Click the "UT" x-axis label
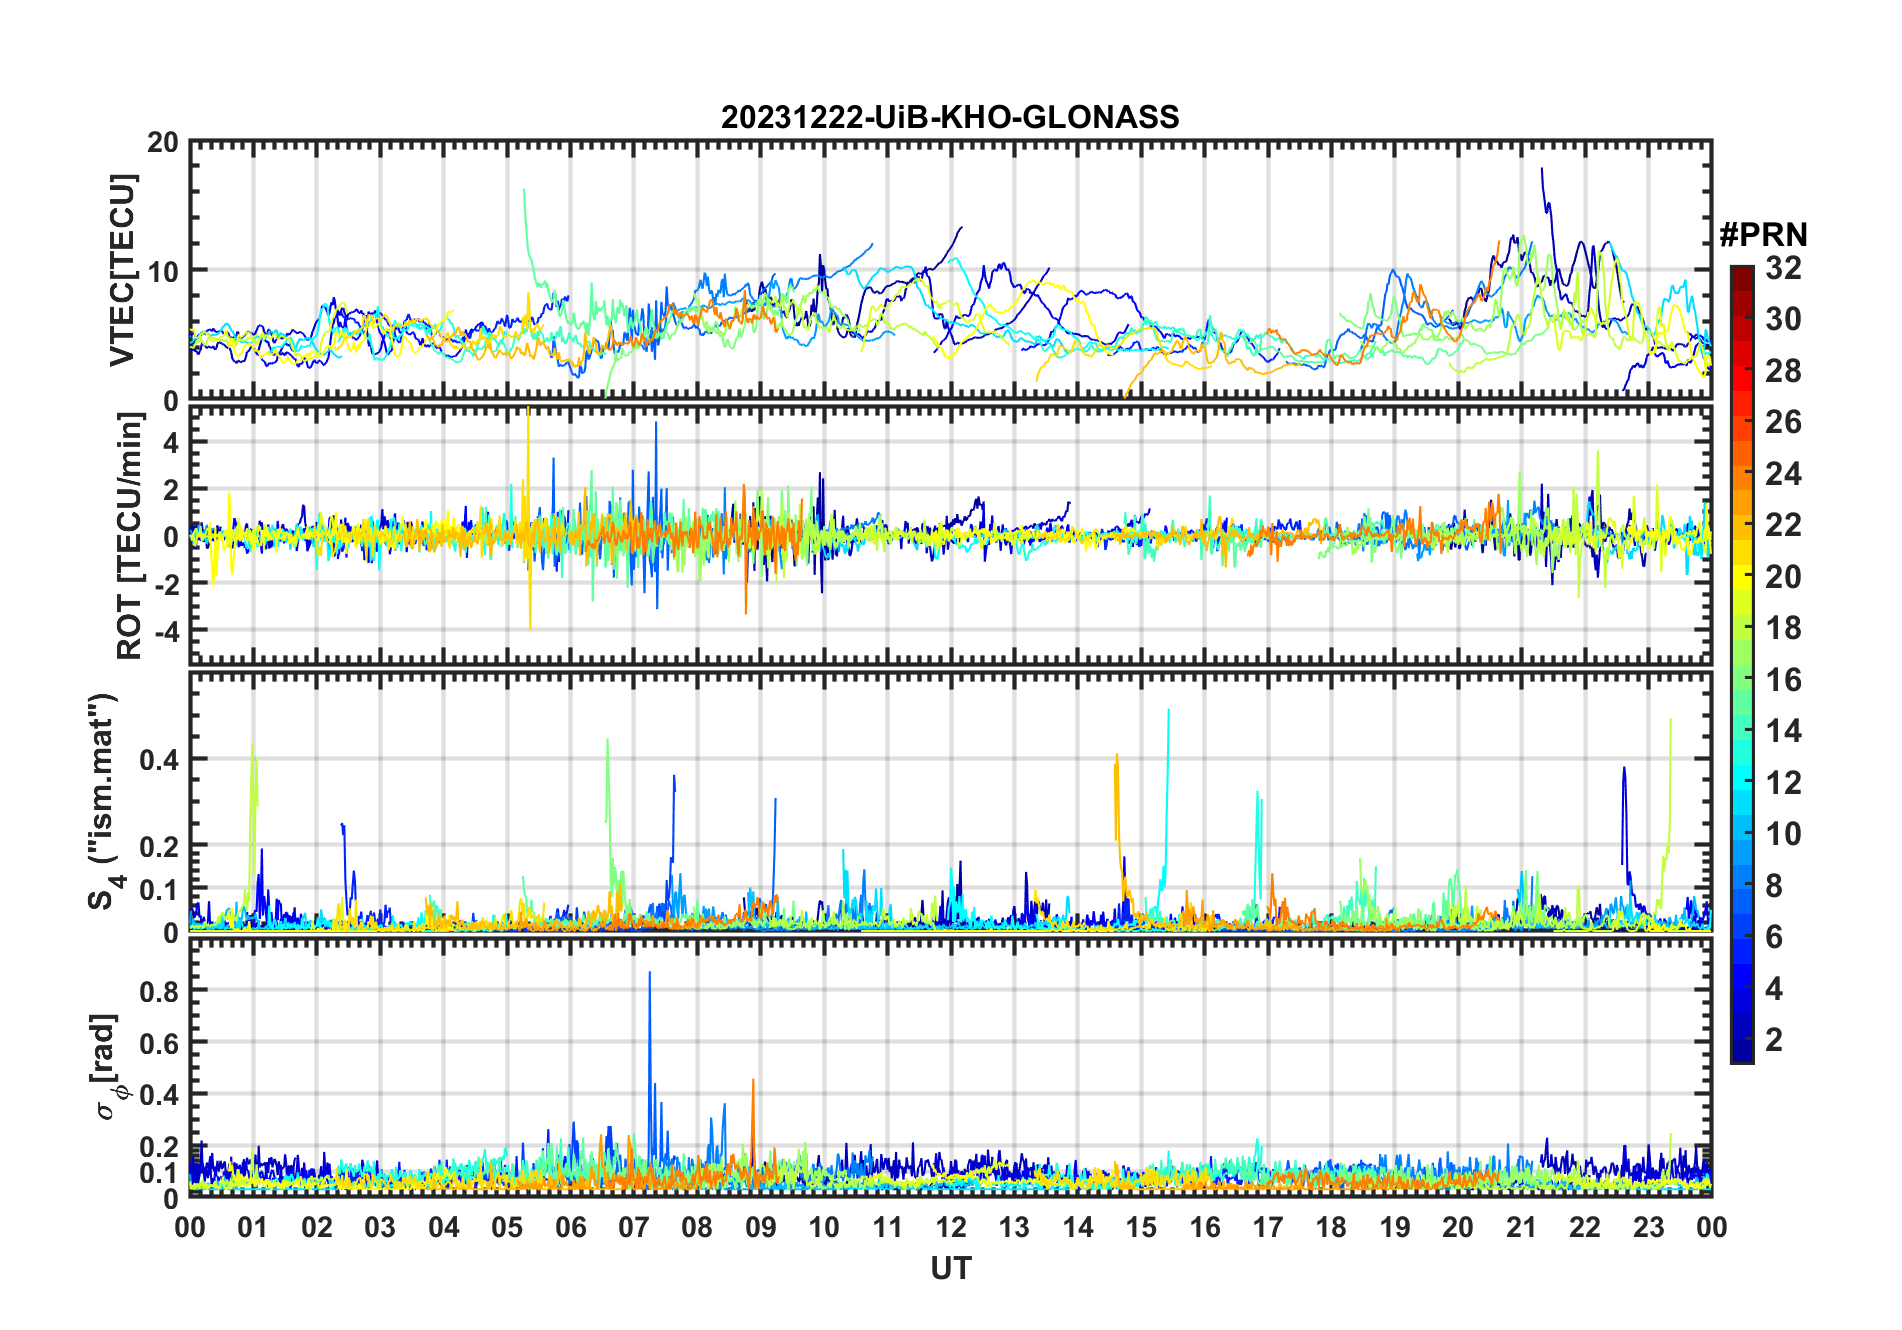 pyautogui.click(x=950, y=1268)
